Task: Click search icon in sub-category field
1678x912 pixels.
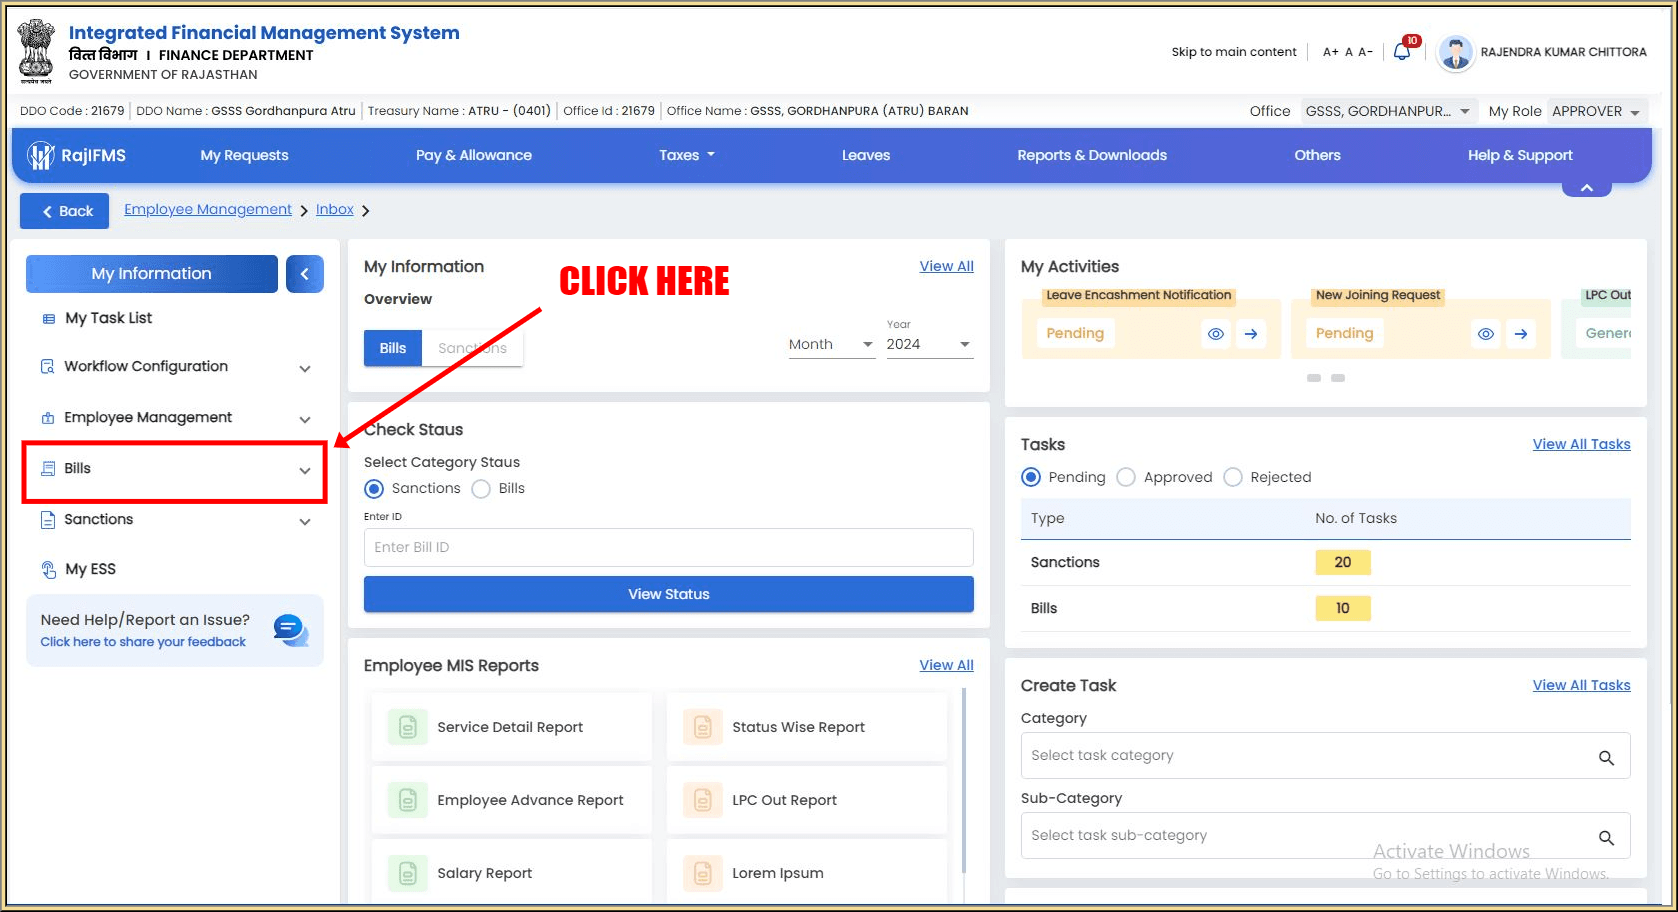Action: click(x=1606, y=838)
